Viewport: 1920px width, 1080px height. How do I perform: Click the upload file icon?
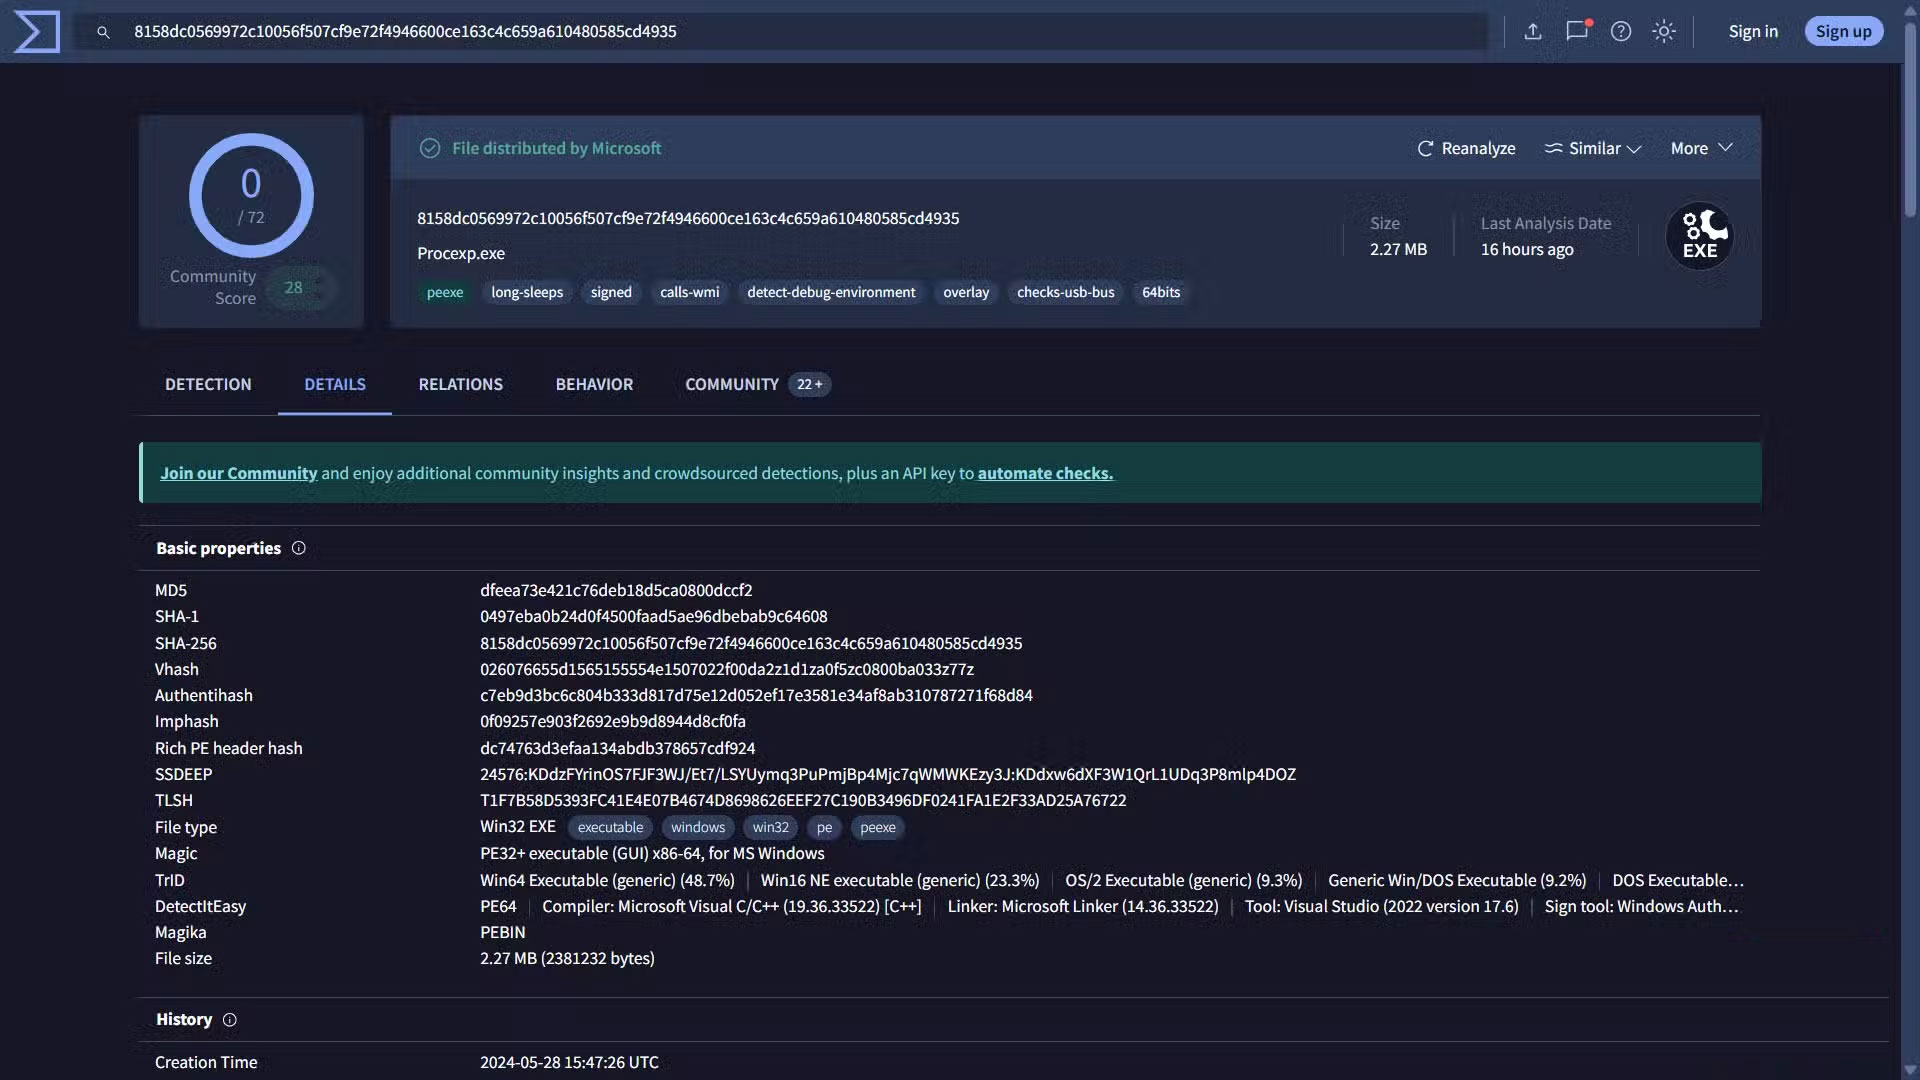1533,32
